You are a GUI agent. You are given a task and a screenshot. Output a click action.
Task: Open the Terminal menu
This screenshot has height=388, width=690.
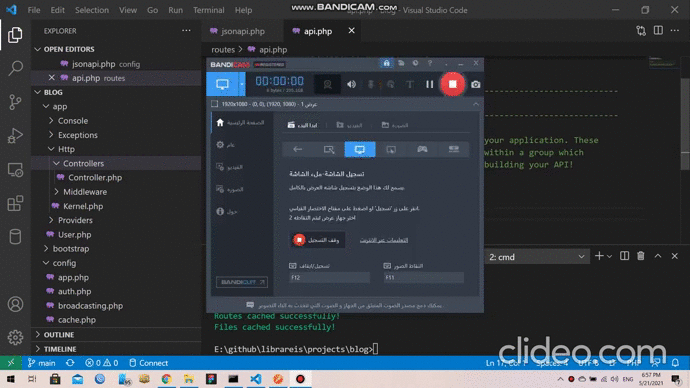[x=209, y=10]
